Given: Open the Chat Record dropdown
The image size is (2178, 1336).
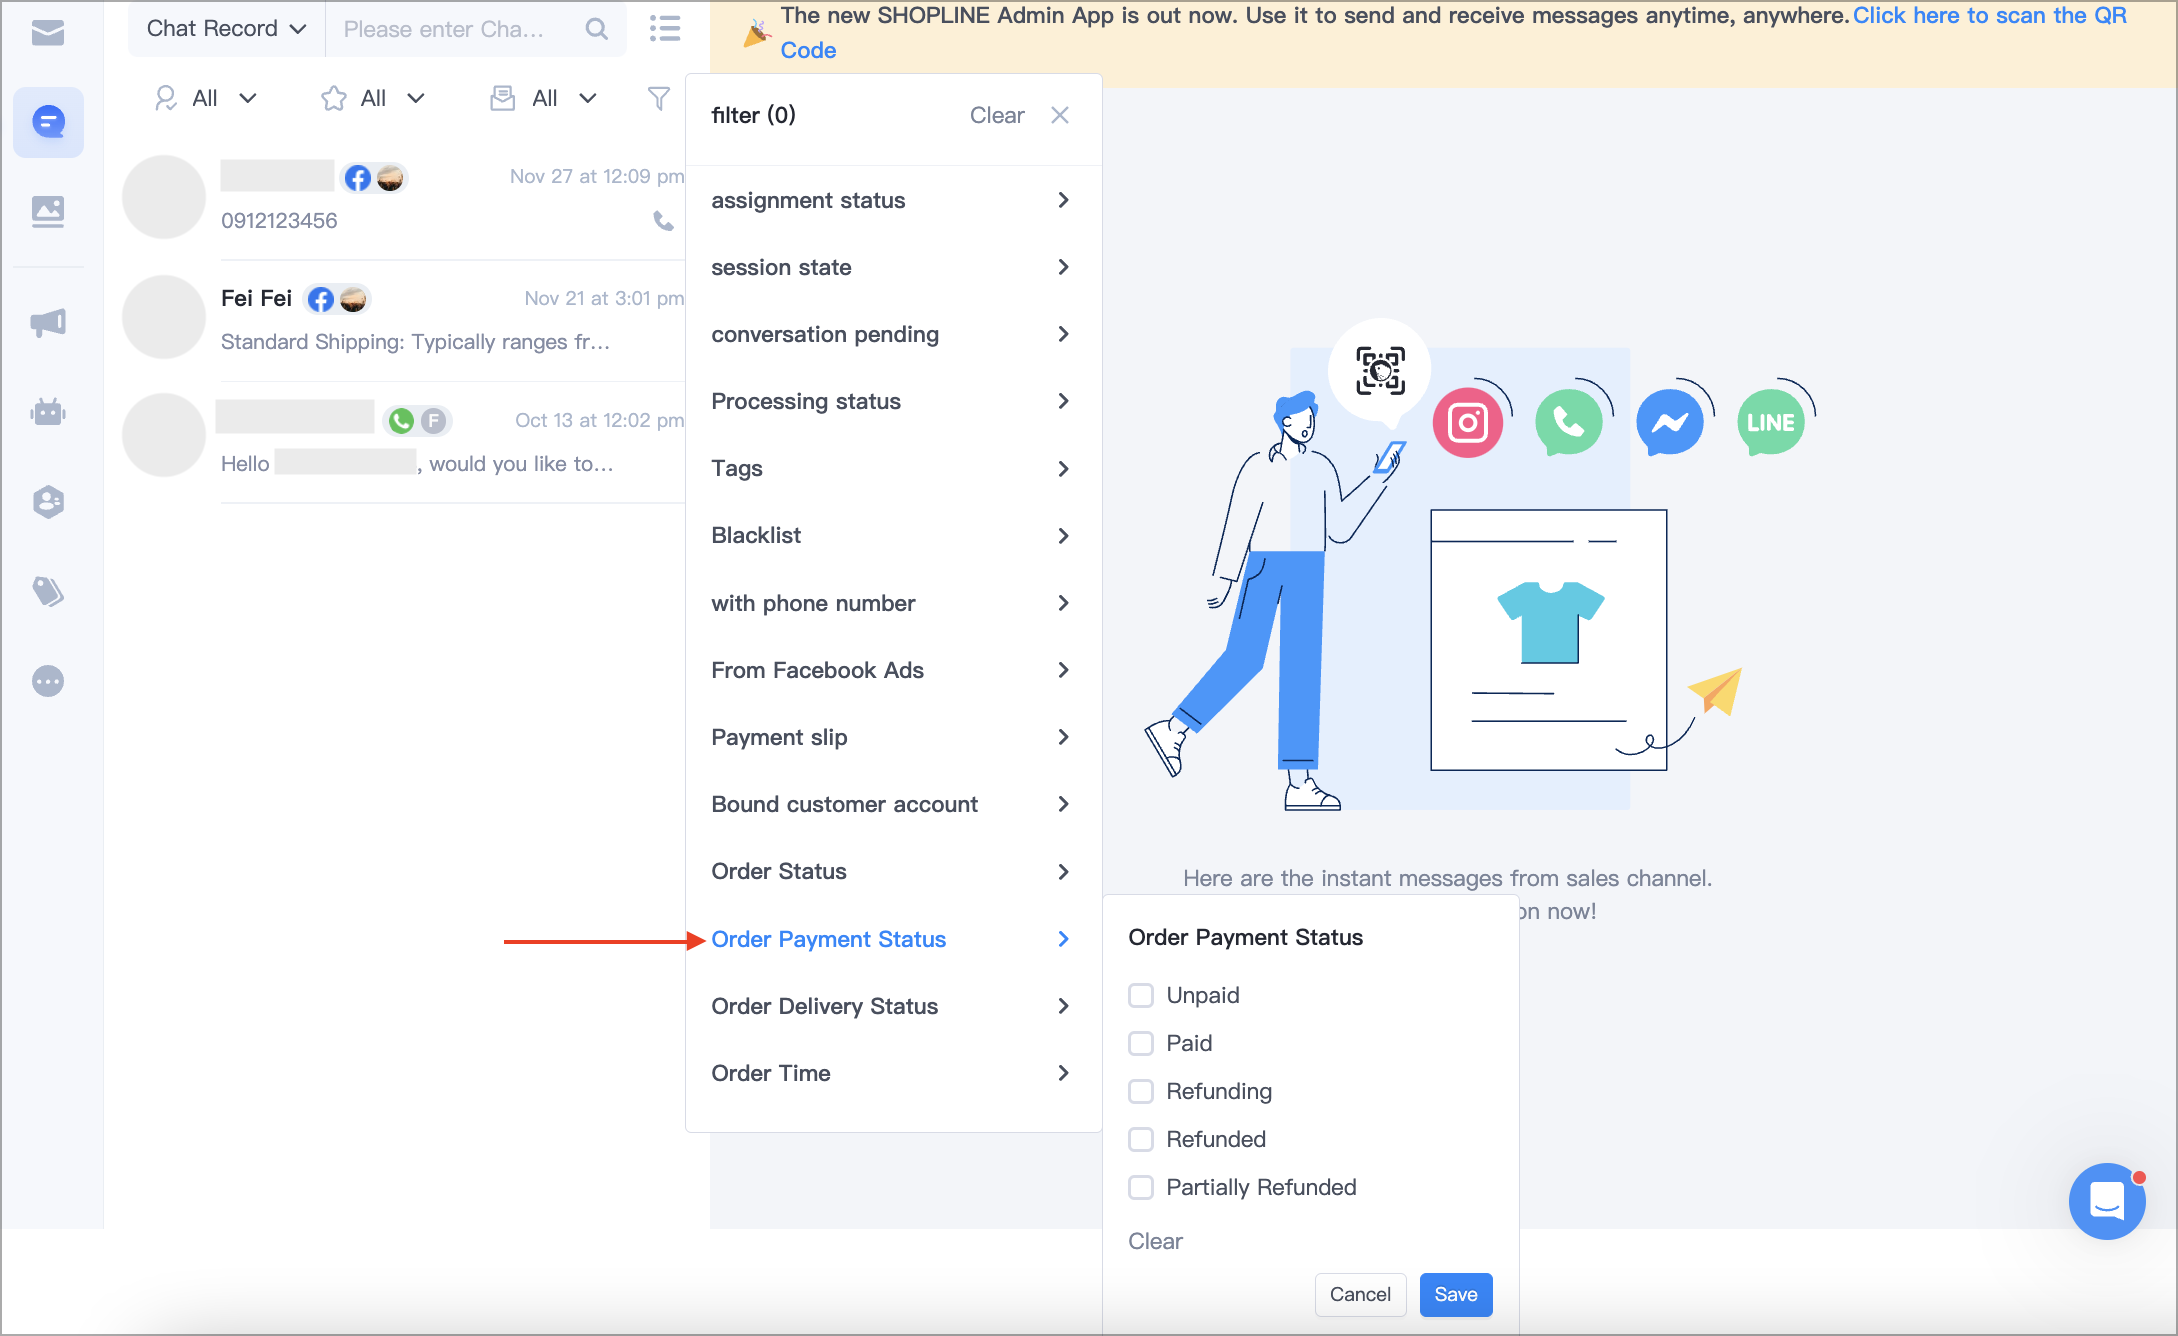Looking at the screenshot, I should pos(227,29).
